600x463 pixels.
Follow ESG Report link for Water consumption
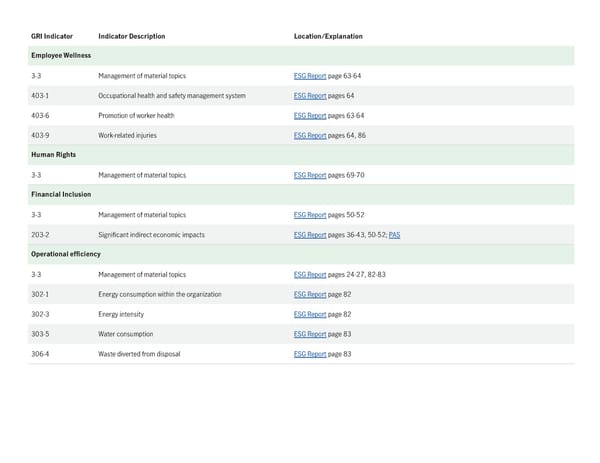310,334
